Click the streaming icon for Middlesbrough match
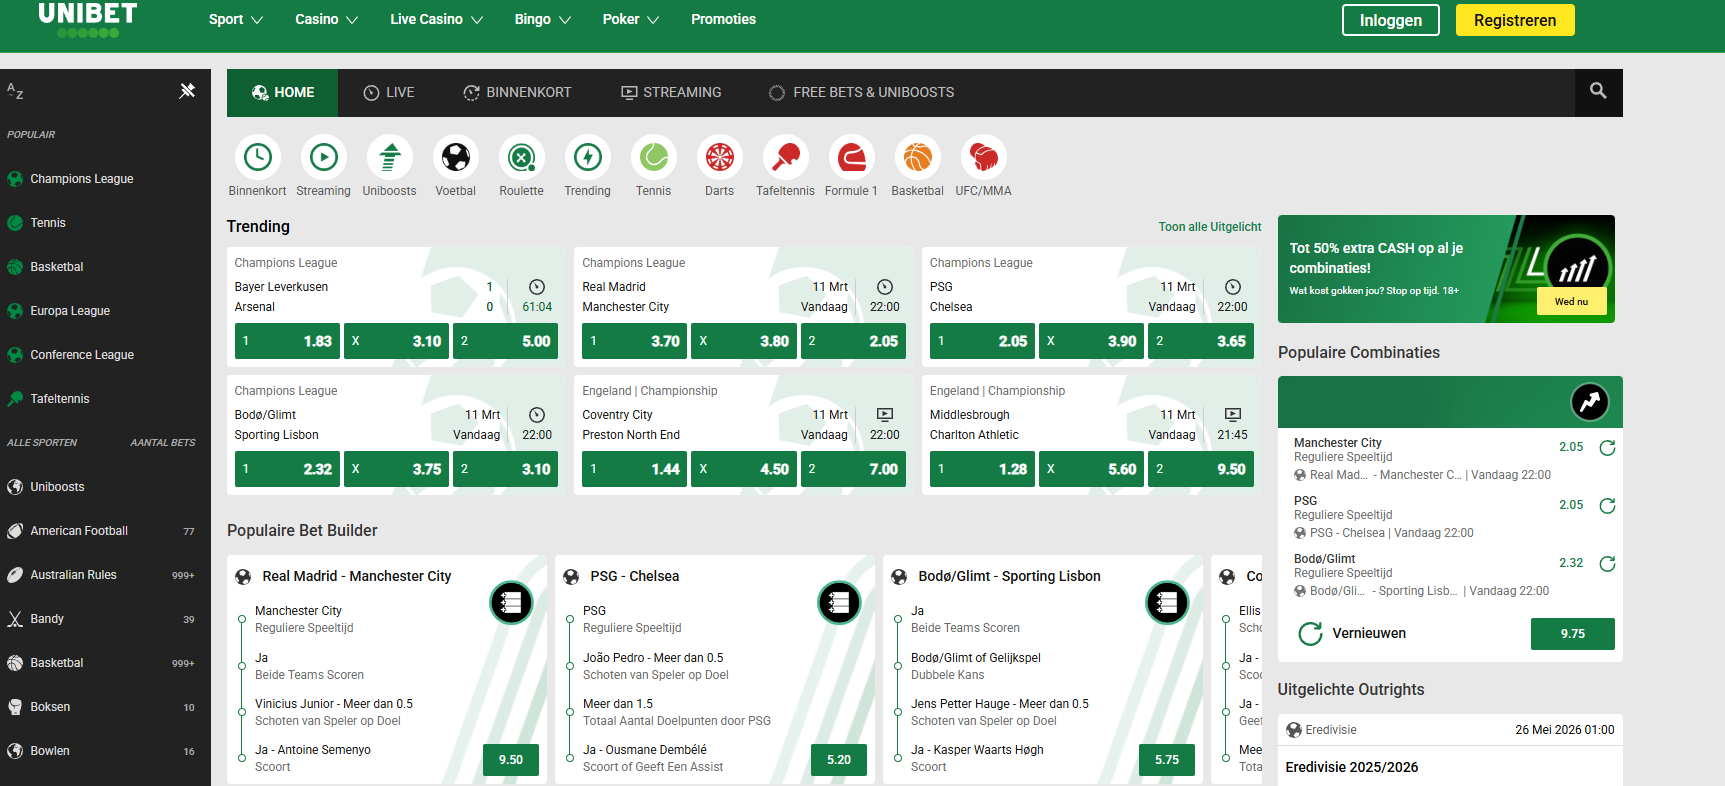Screen dimensions: 1725x786 click(1233, 414)
